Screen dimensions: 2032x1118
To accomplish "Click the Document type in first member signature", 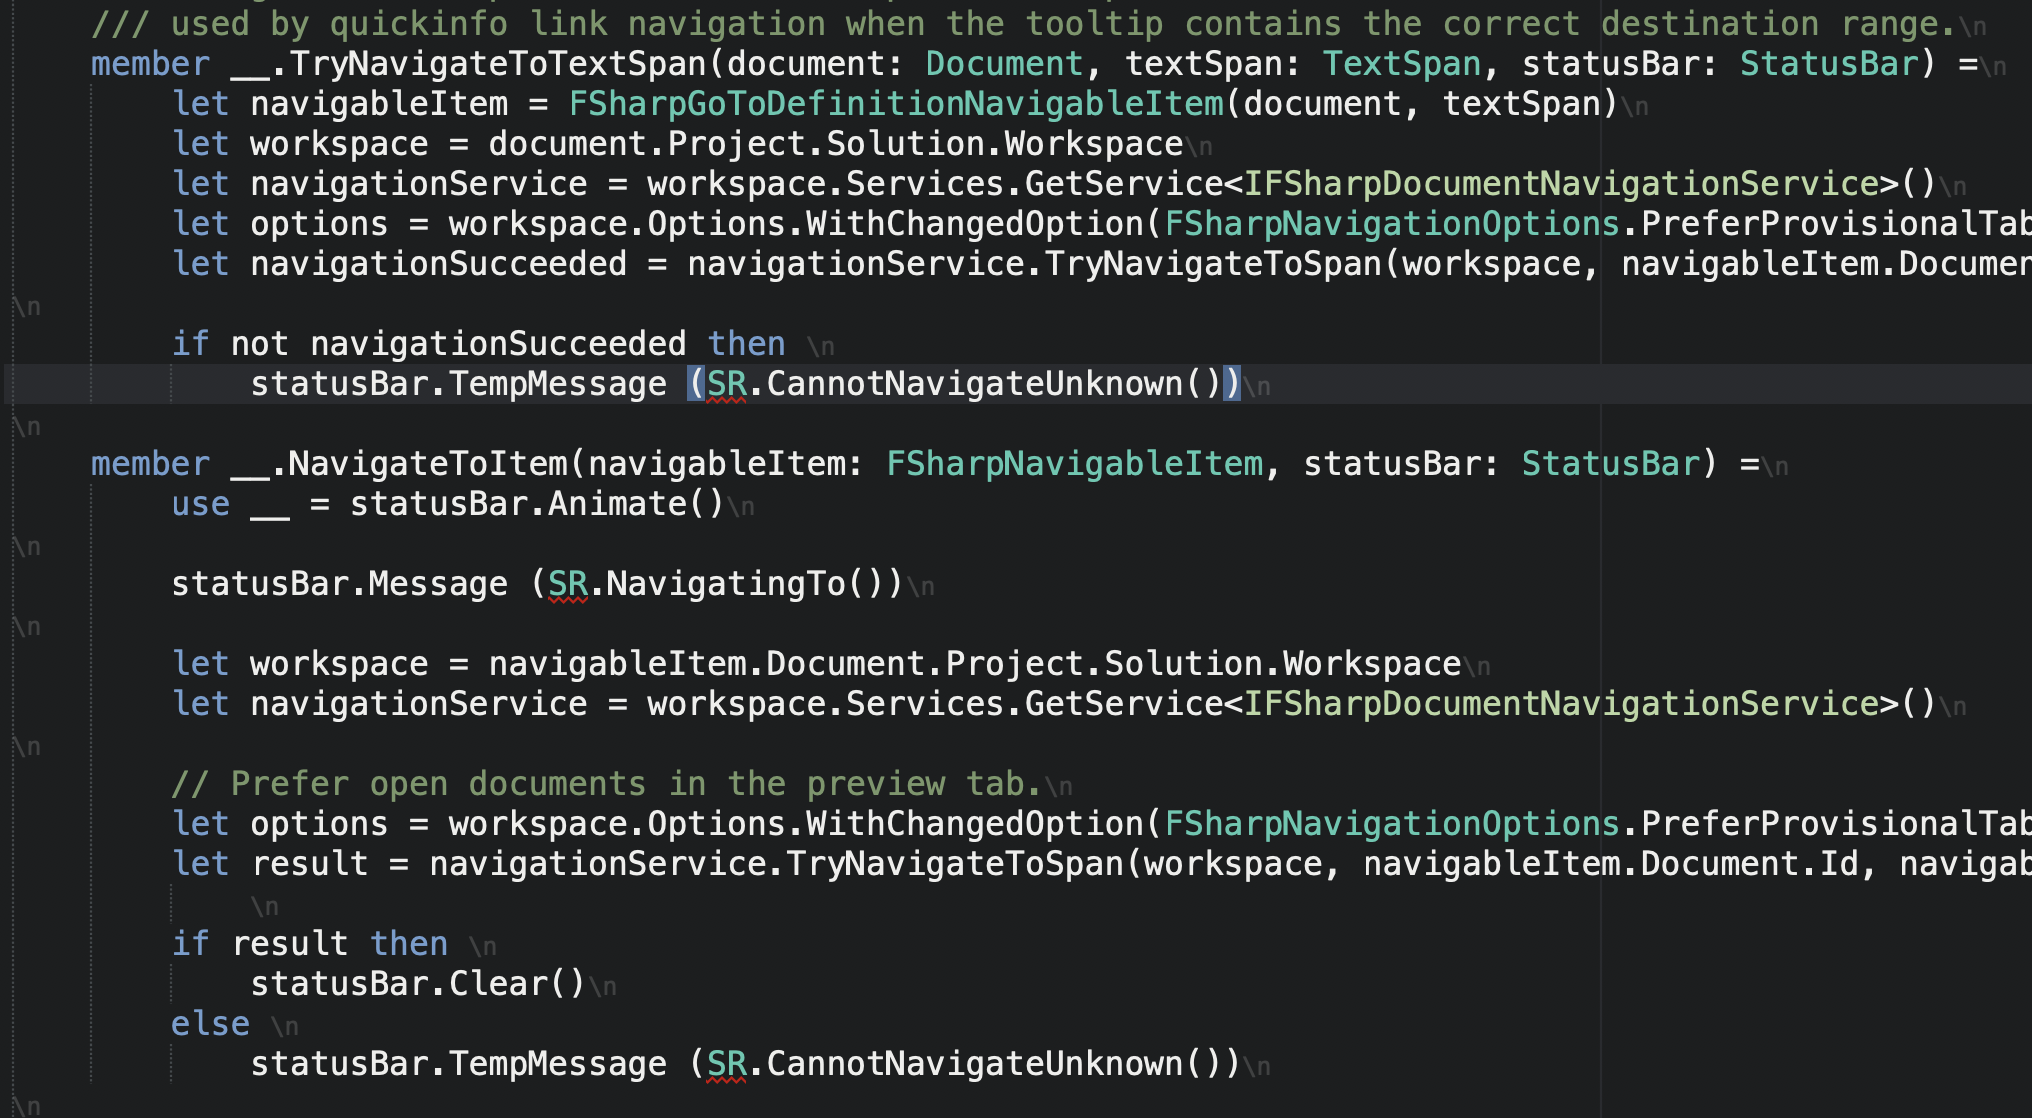I will click(1004, 64).
